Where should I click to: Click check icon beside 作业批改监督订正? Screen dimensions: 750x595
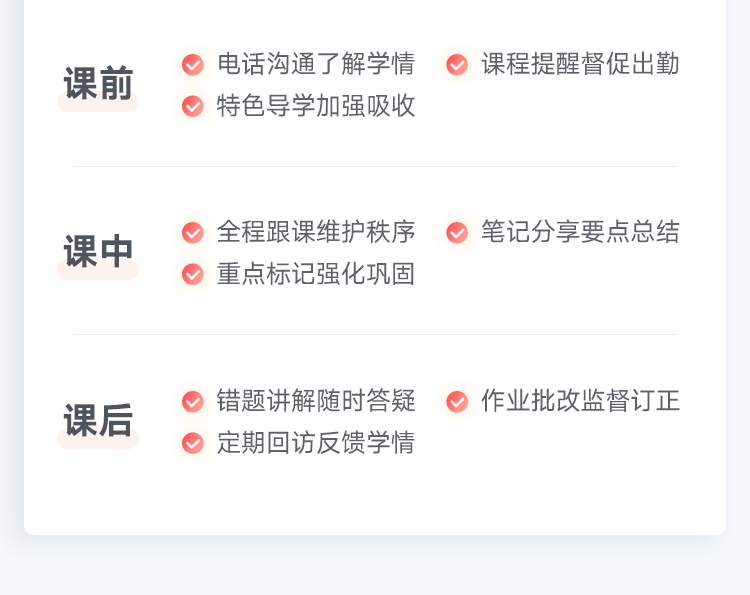click(457, 402)
